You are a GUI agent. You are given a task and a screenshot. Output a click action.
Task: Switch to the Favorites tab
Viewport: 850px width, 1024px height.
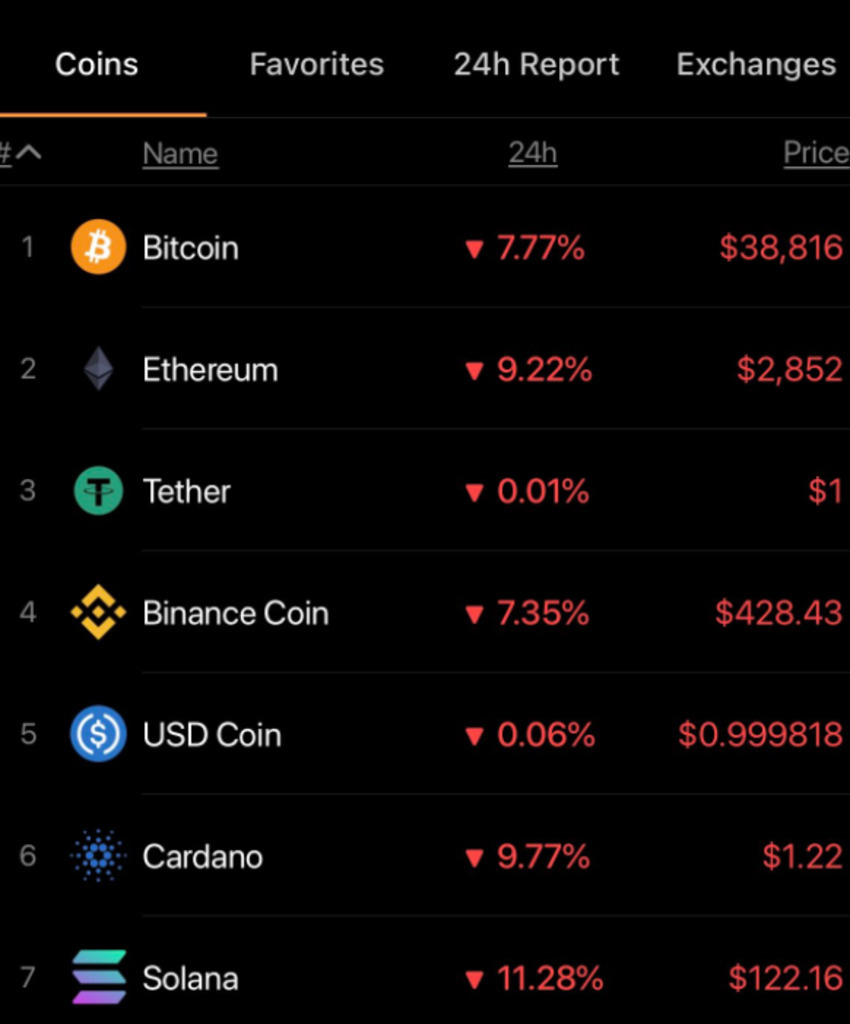point(317,64)
